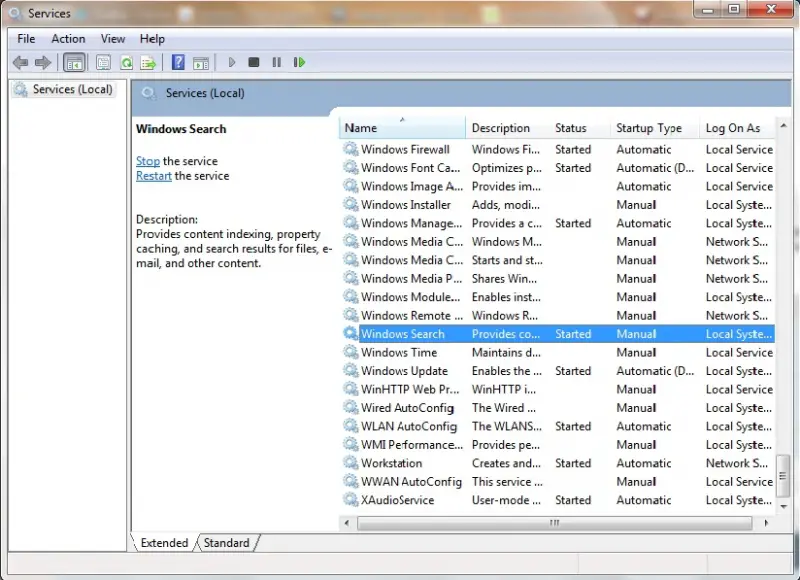This screenshot has height=580, width=800.
Task: Sort by the Status column header
Action: (x=580, y=128)
